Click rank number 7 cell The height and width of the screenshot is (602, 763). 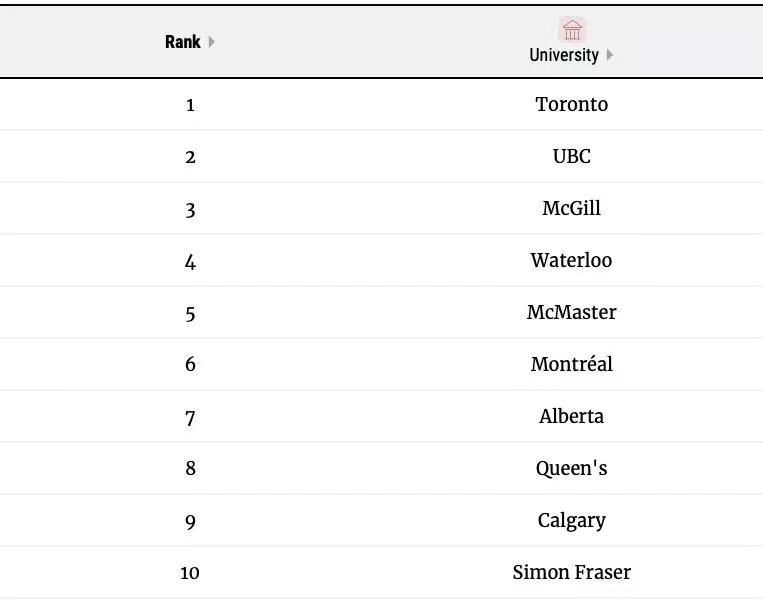pos(190,419)
